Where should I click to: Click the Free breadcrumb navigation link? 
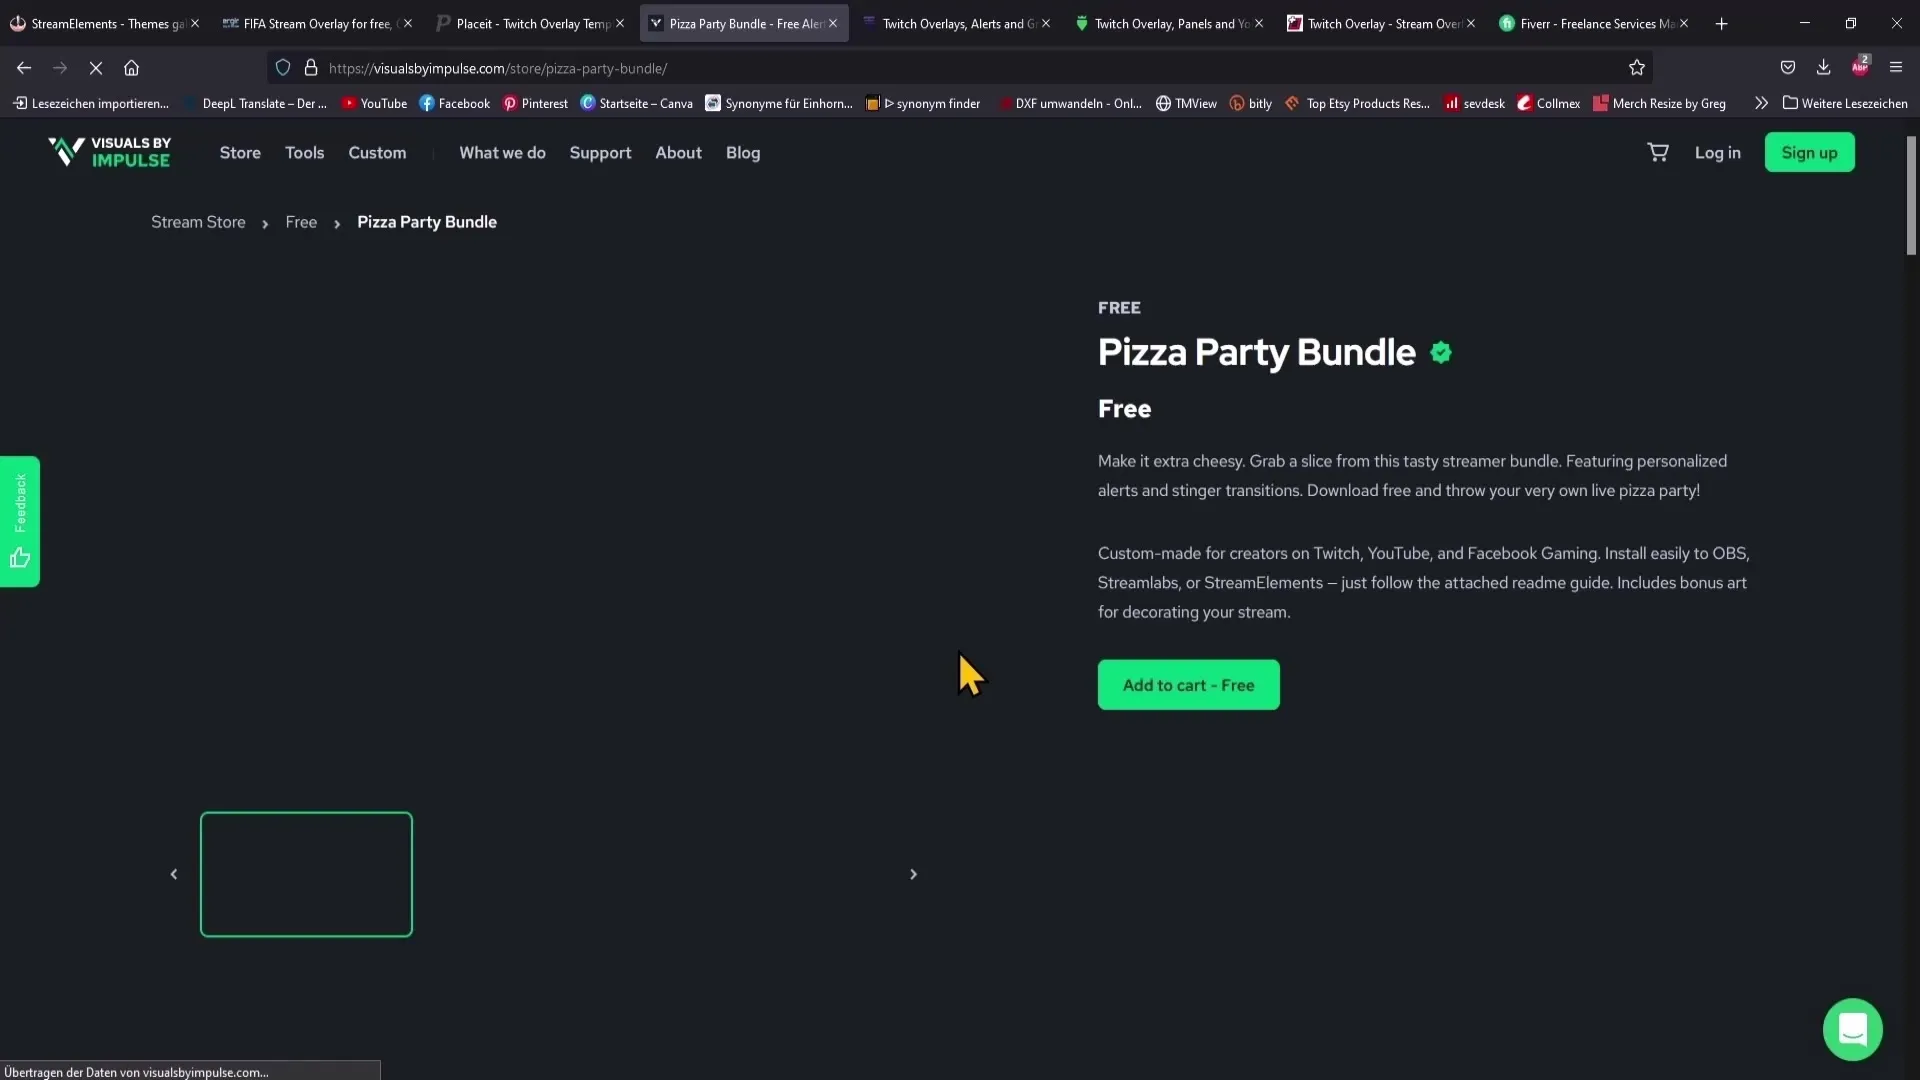click(301, 222)
